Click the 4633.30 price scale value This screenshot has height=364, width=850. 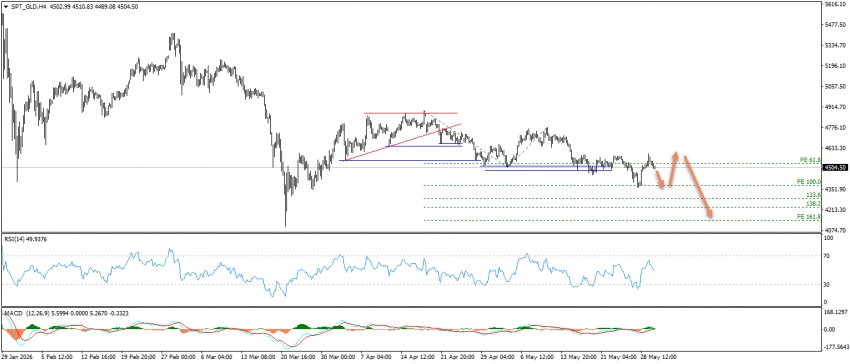(835, 148)
